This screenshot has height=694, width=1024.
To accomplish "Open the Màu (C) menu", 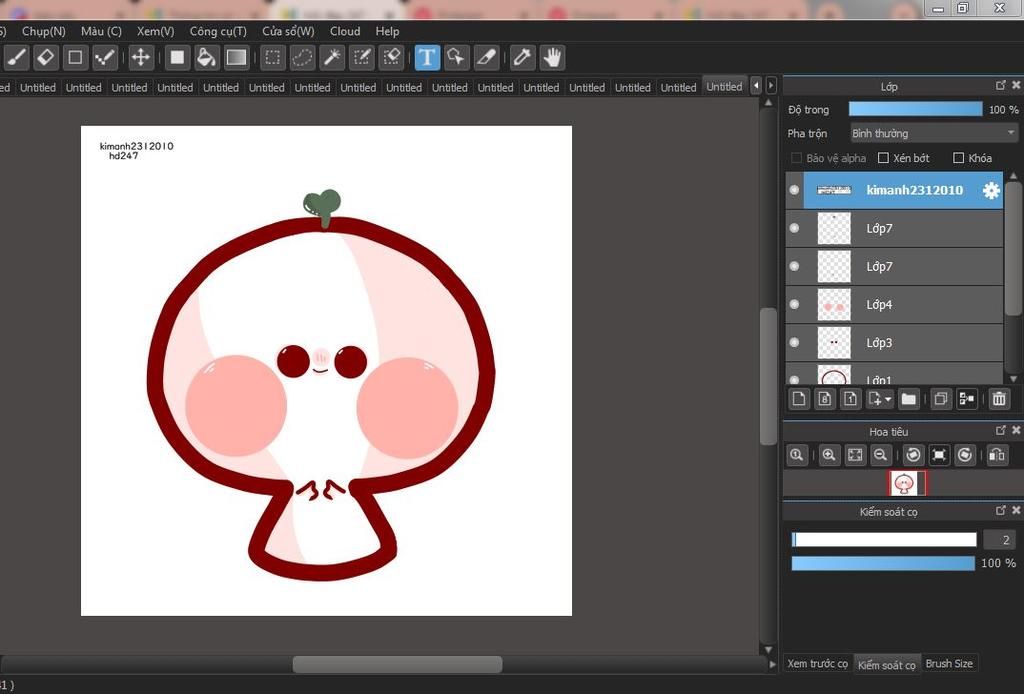I will [101, 31].
